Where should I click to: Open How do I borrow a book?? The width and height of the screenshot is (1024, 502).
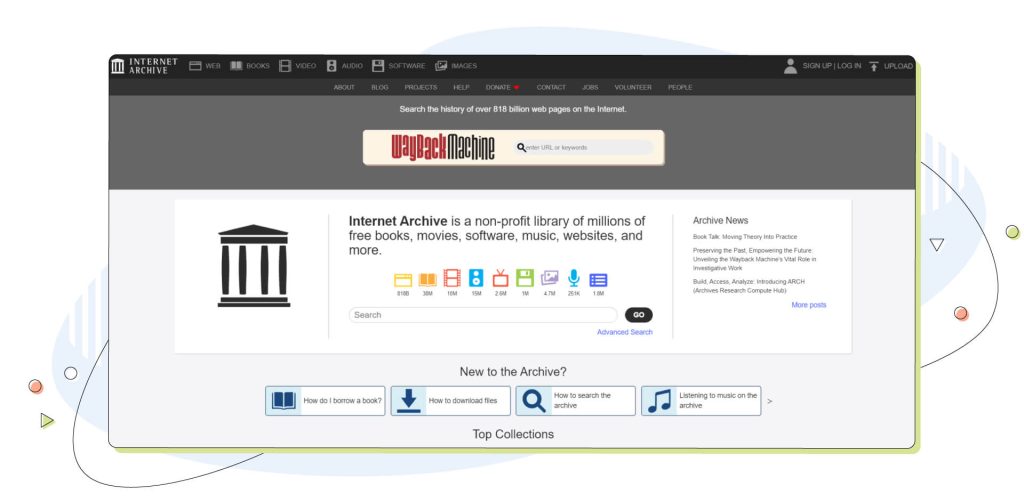point(325,401)
